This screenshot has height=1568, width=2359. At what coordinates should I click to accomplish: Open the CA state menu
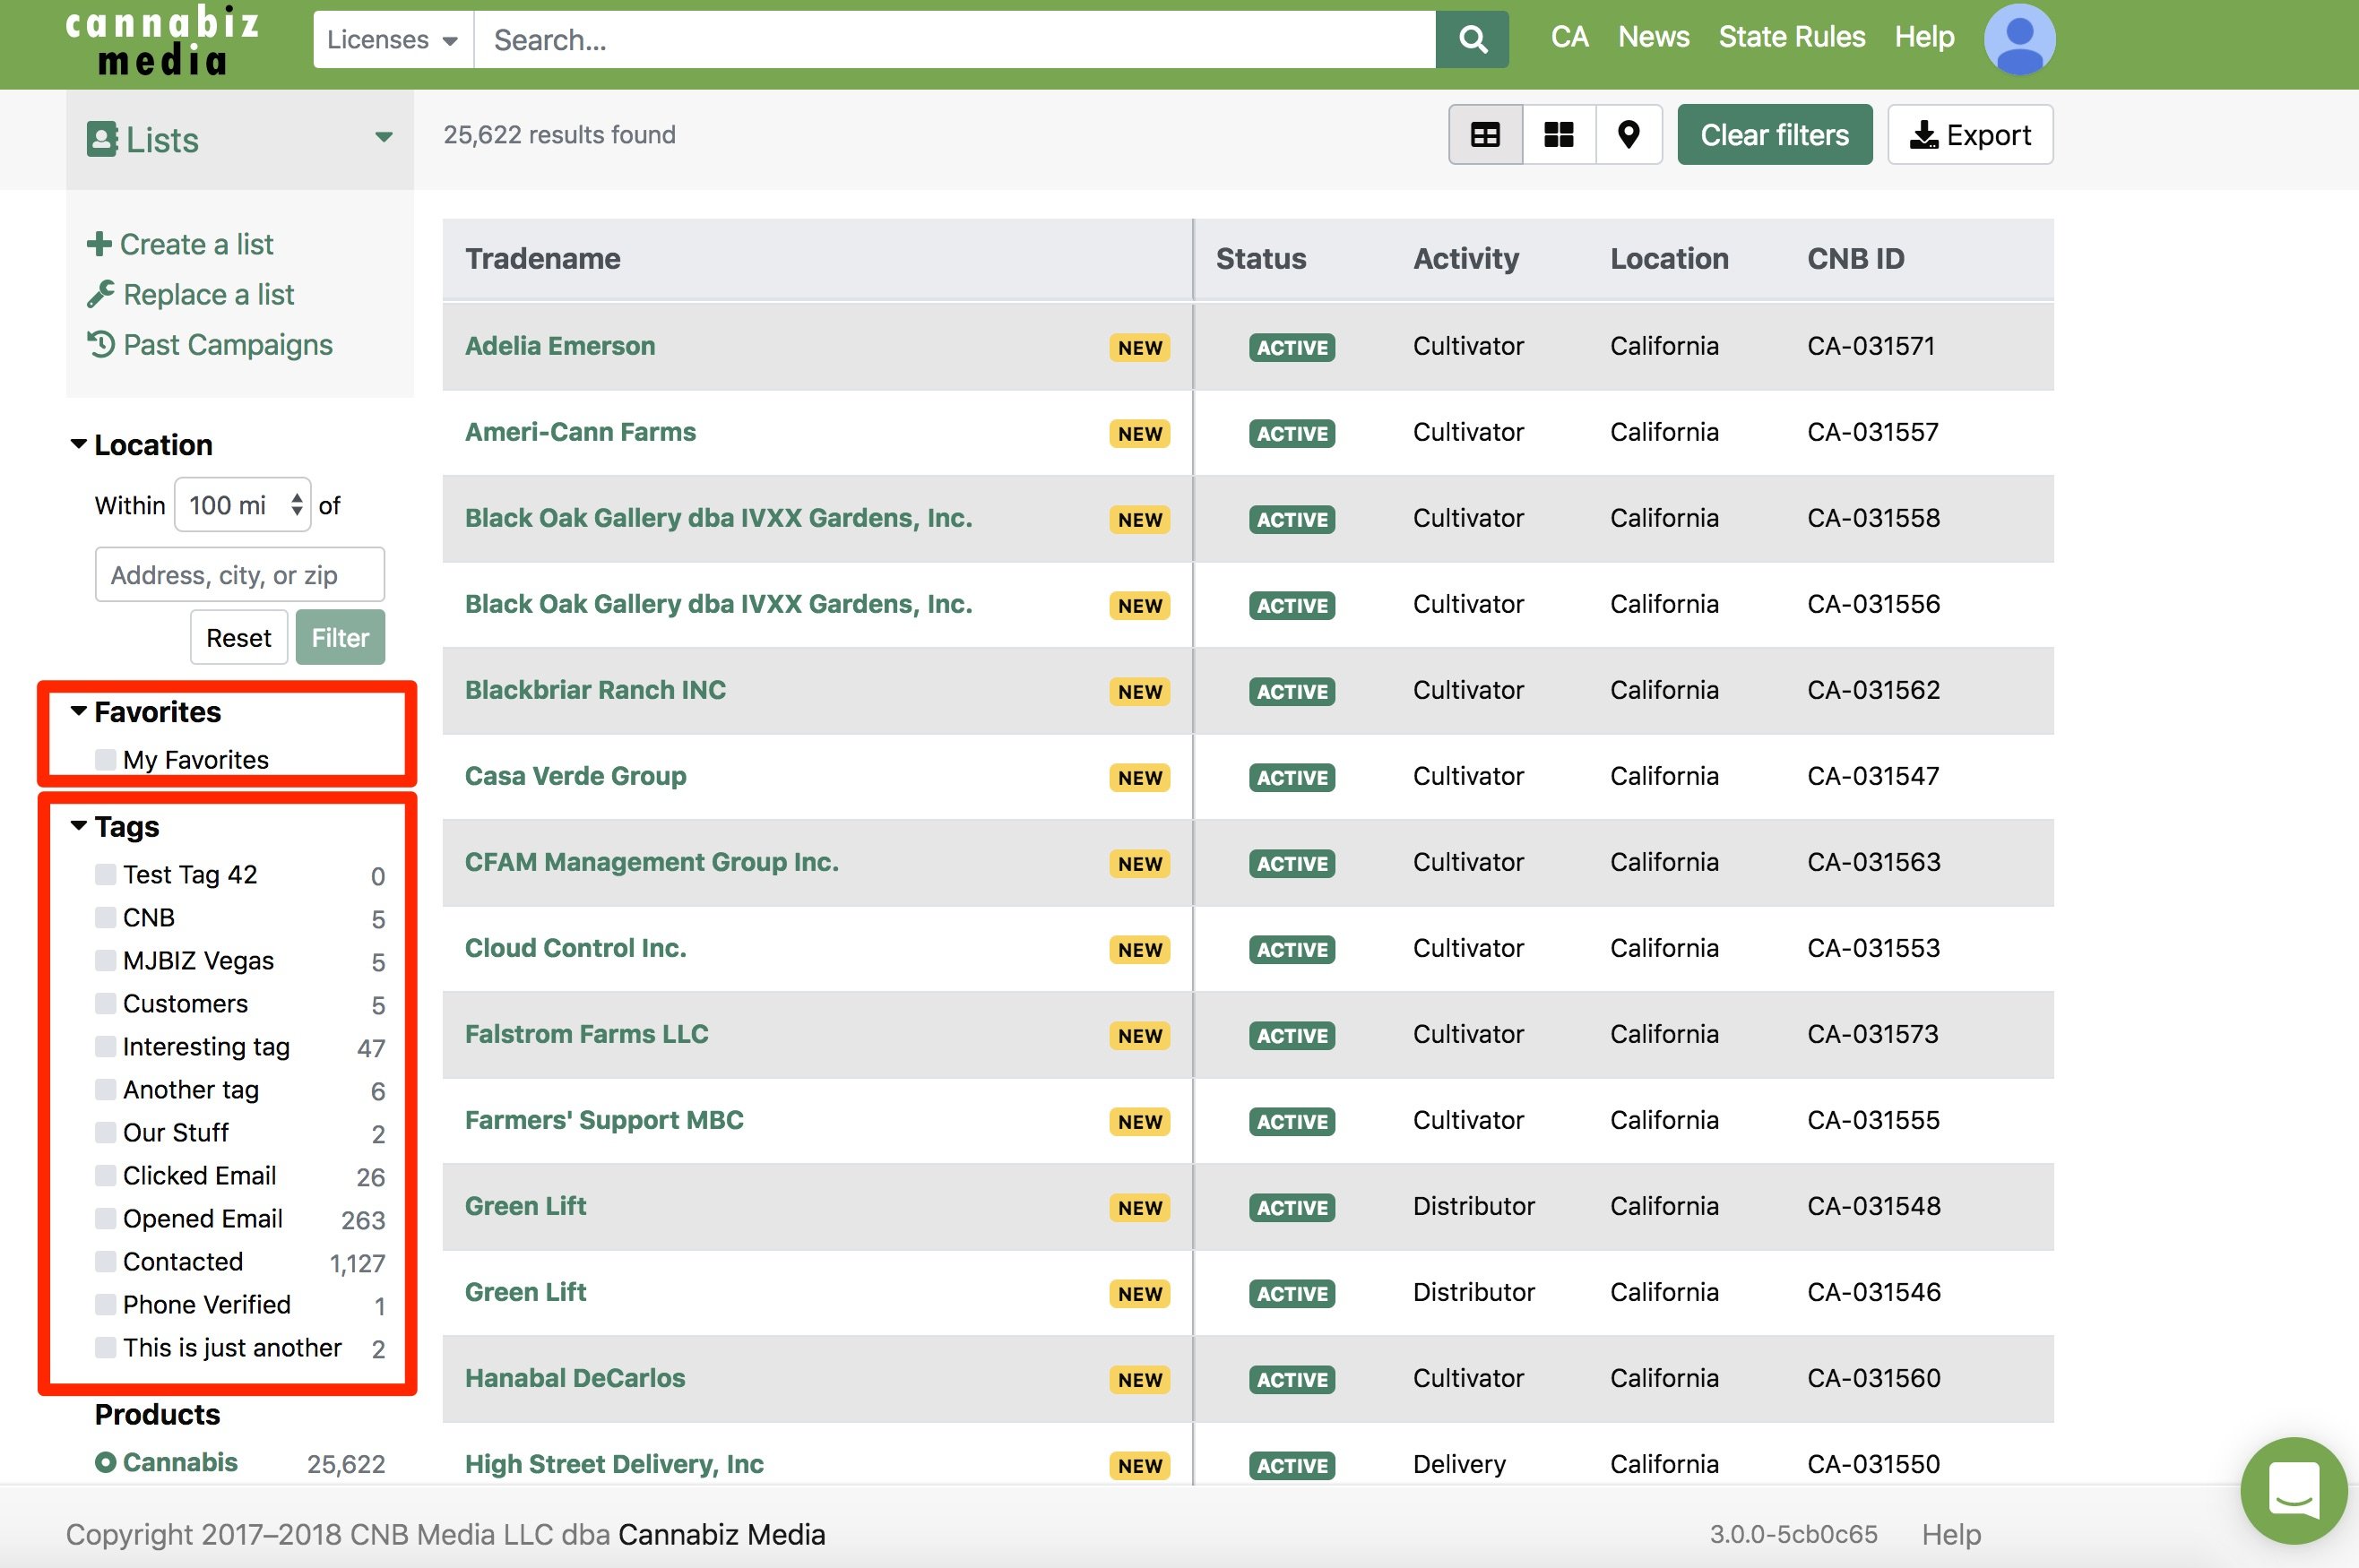pyautogui.click(x=1569, y=37)
